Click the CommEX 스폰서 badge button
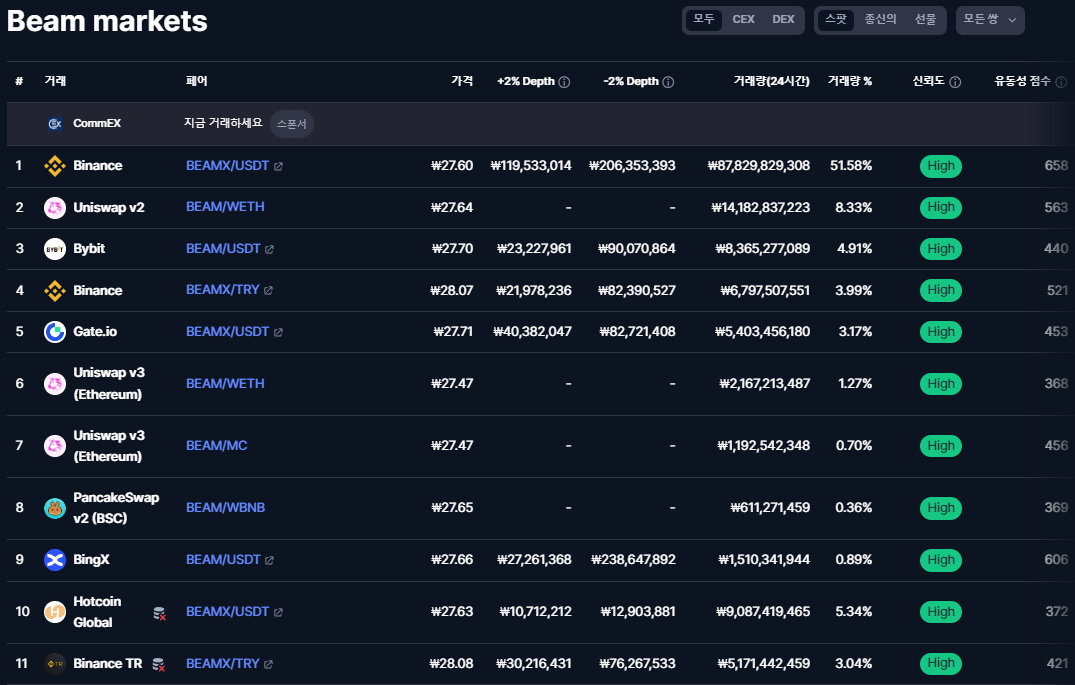 [291, 124]
